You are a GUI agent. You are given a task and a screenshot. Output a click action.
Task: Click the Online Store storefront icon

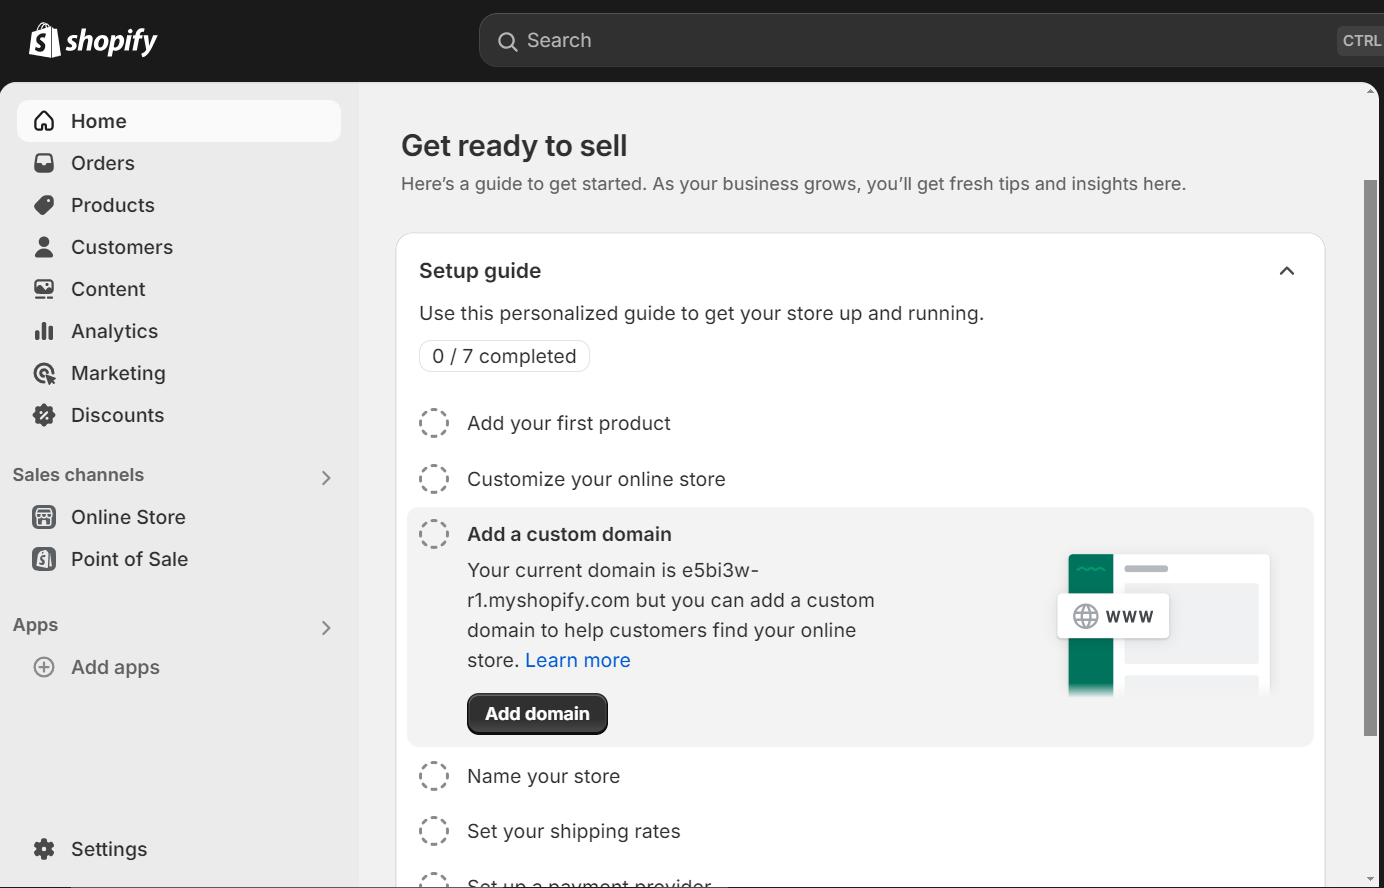click(44, 517)
